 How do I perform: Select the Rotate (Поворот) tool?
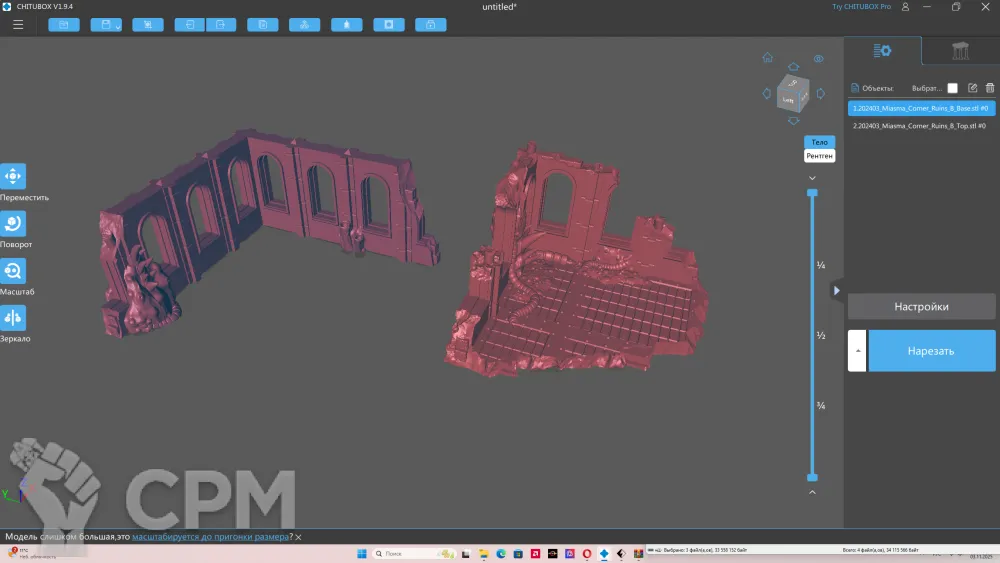(x=13, y=223)
